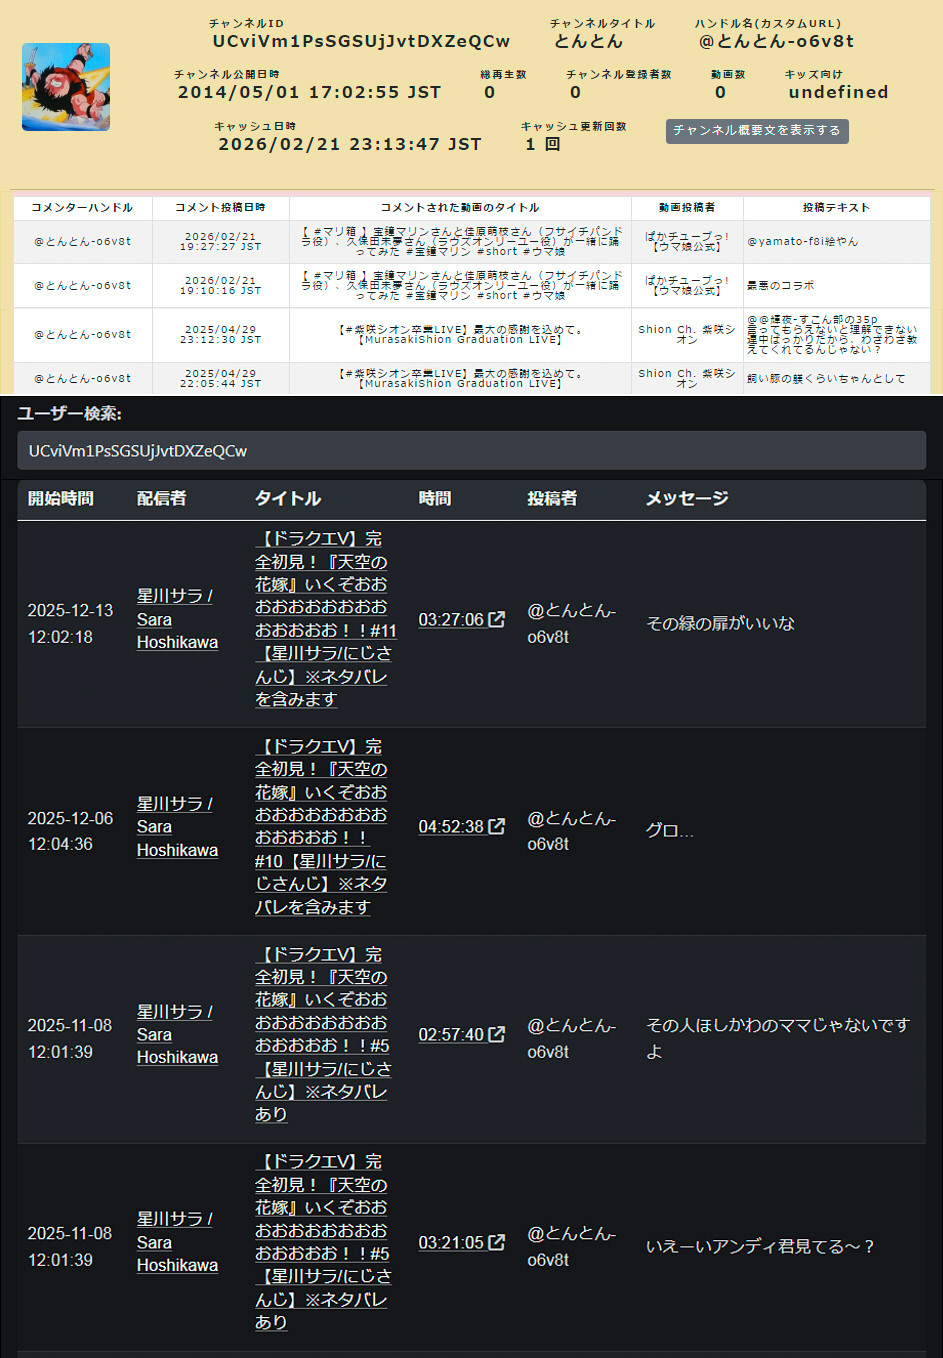Click the 配信者 column header

[162, 499]
